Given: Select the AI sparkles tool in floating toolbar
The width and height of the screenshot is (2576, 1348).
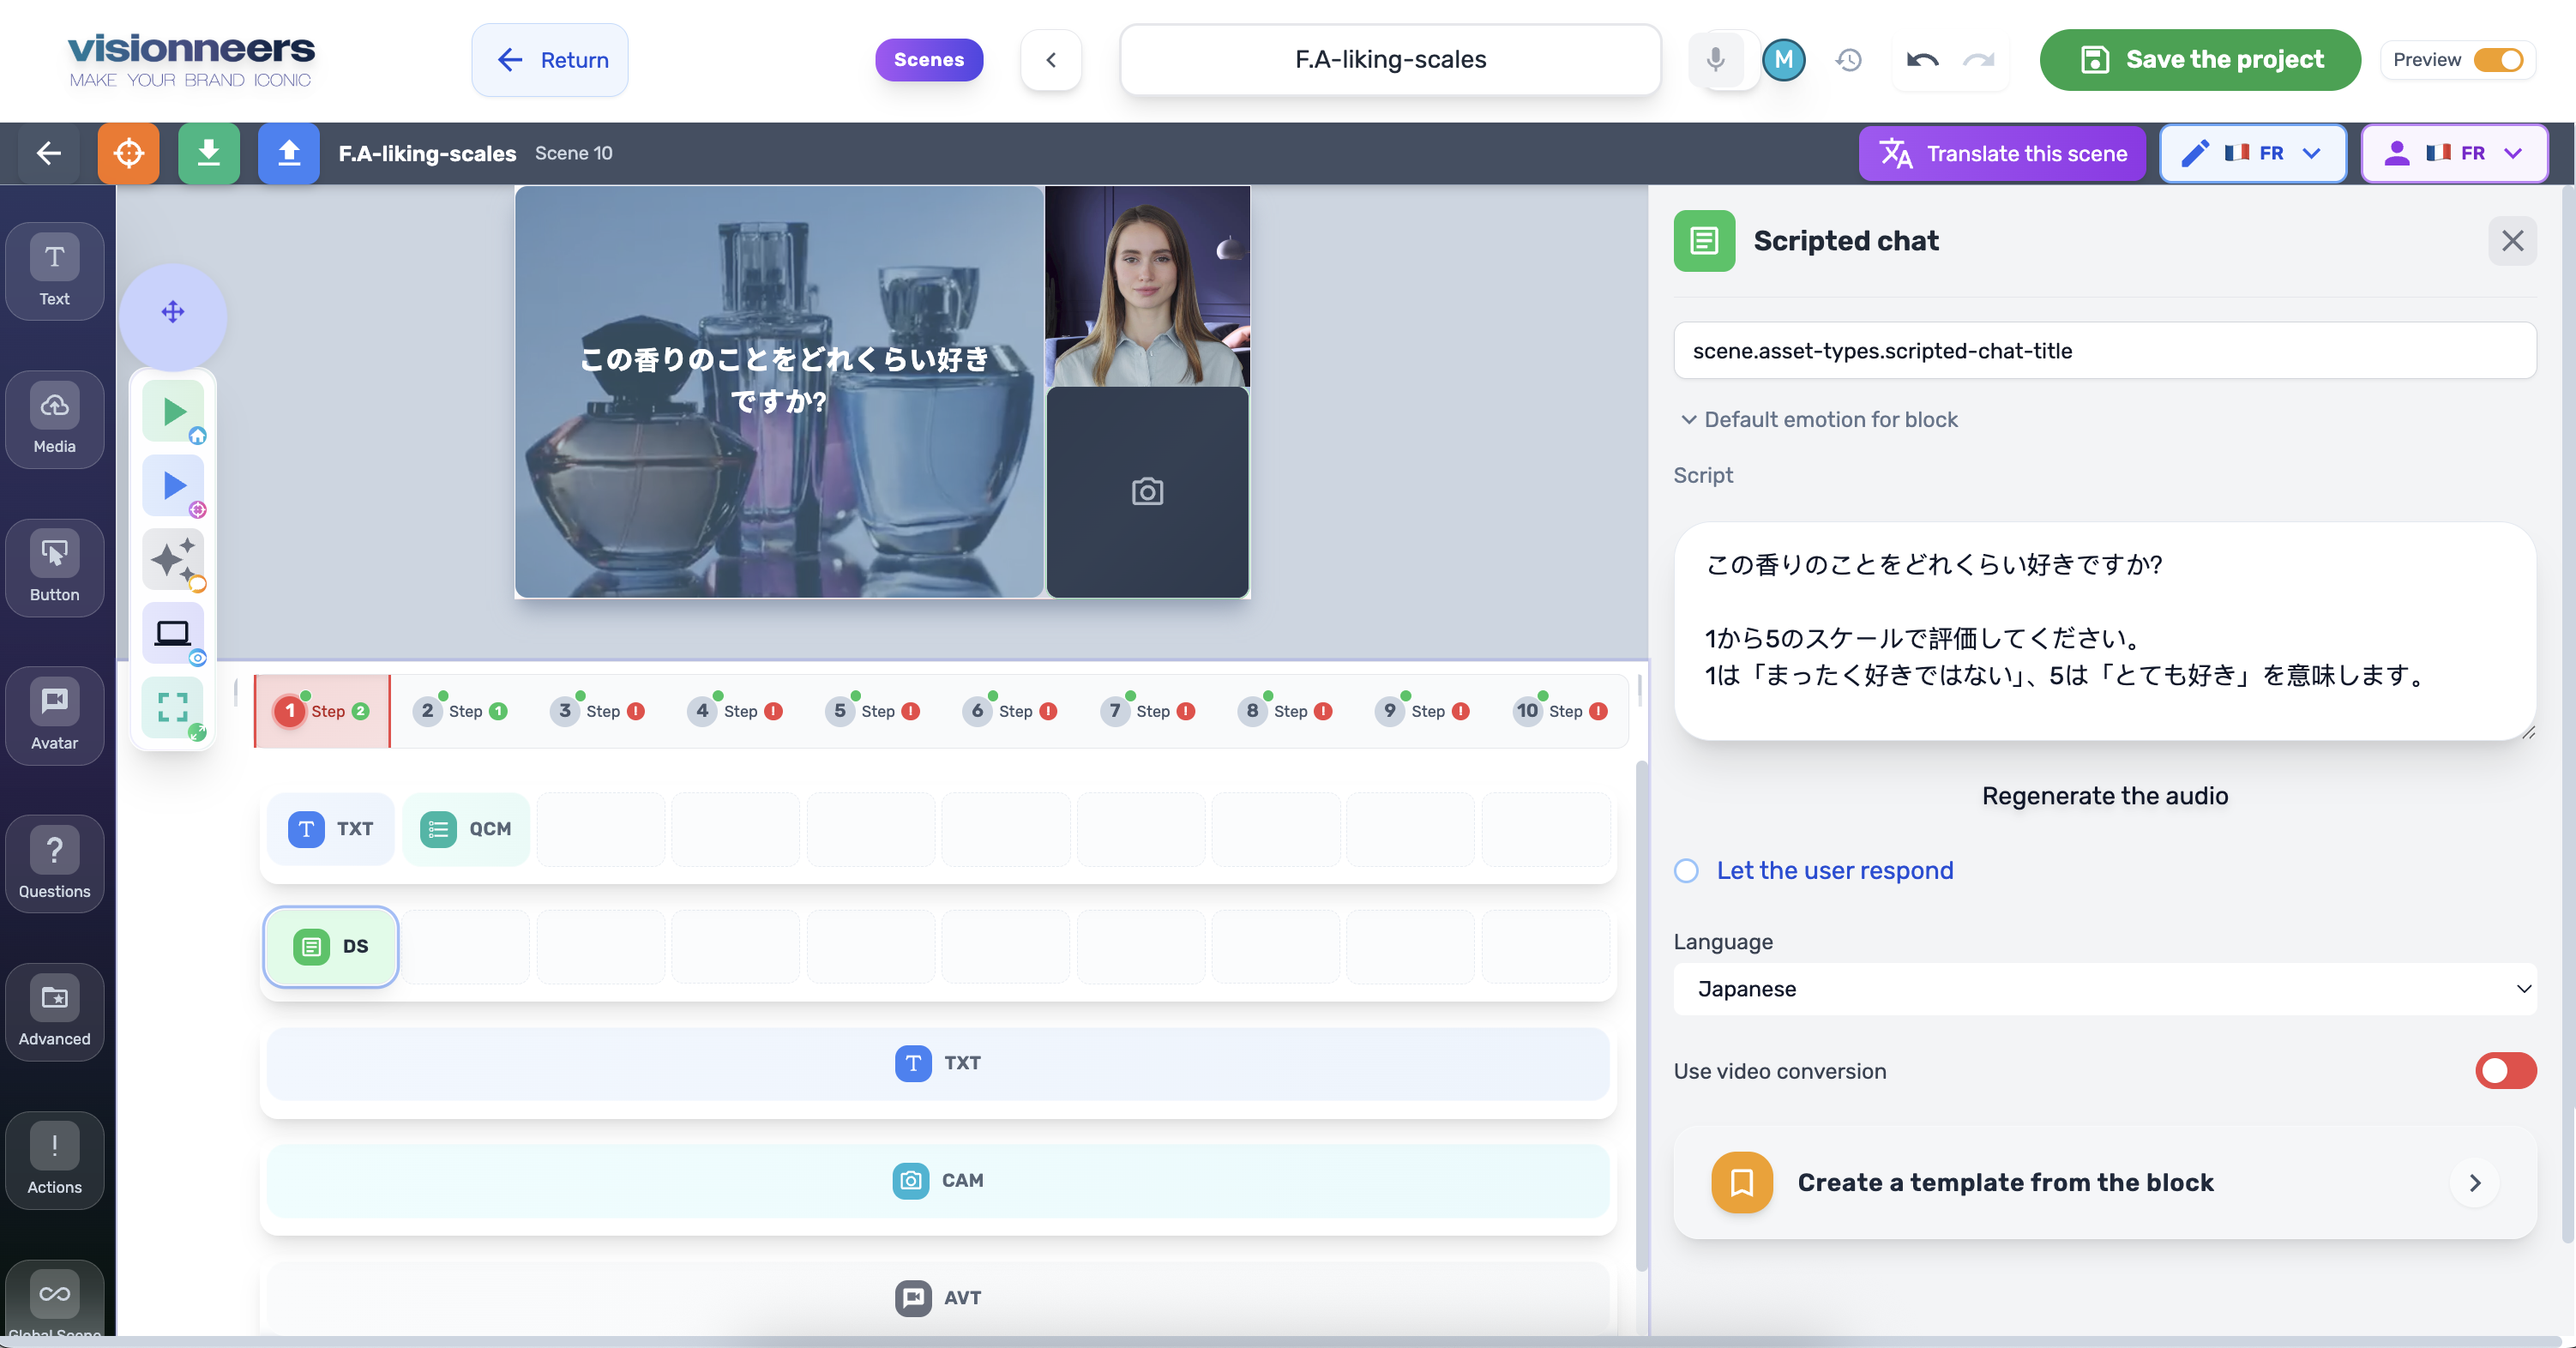Looking at the screenshot, I should (173, 560).
